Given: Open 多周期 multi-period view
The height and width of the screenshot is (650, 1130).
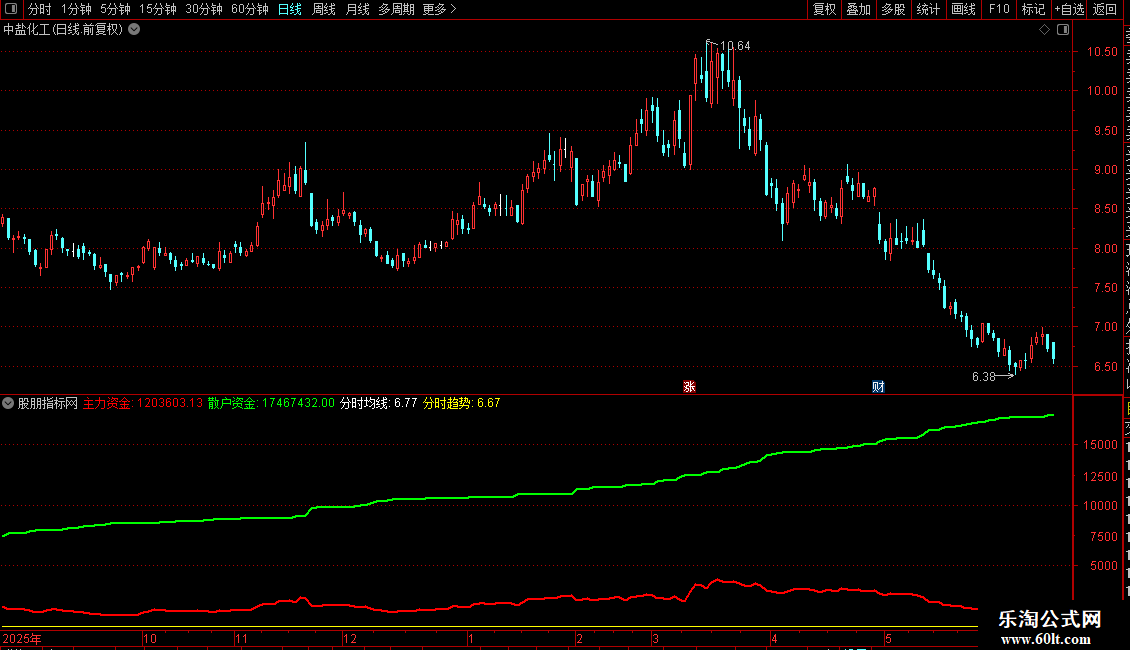Looking at the screenshot, I should tap(396, 9).
